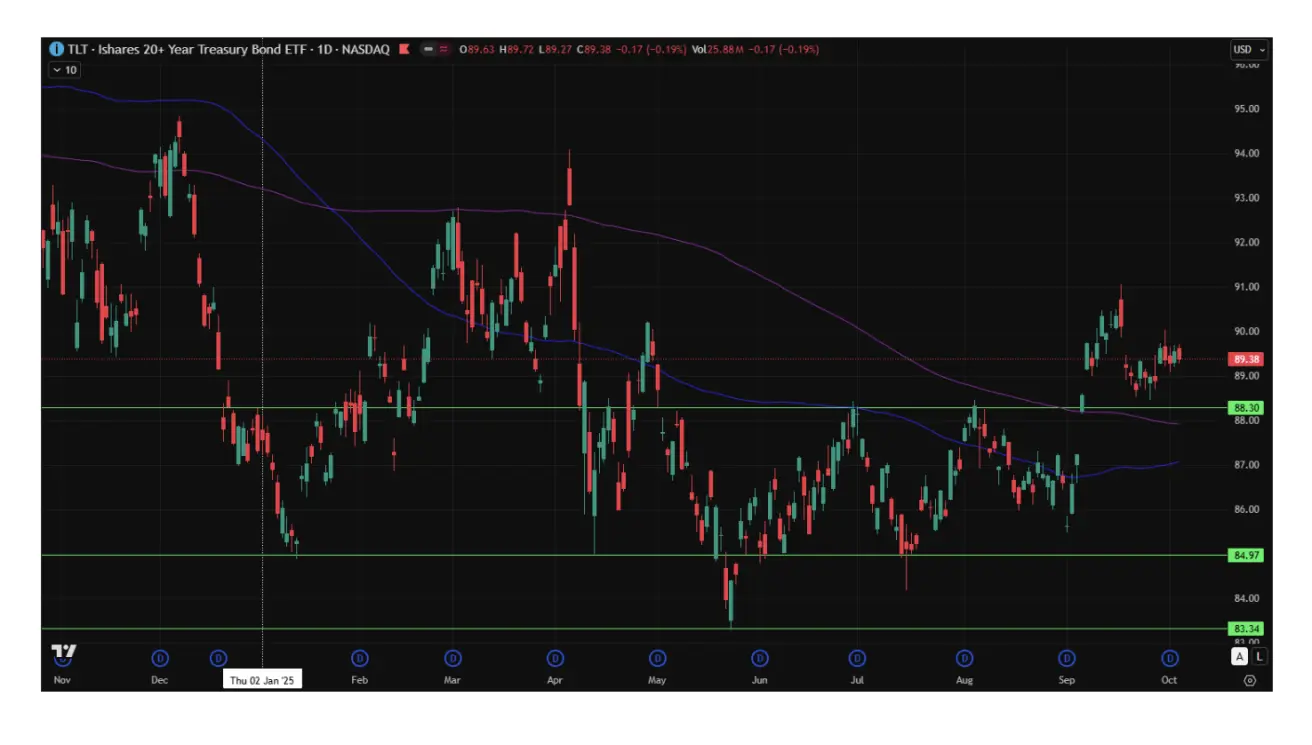This screenshot has height=745, width=1312.
Task: Select the dividend marker above Jun
Action: [x=760, y=658]
